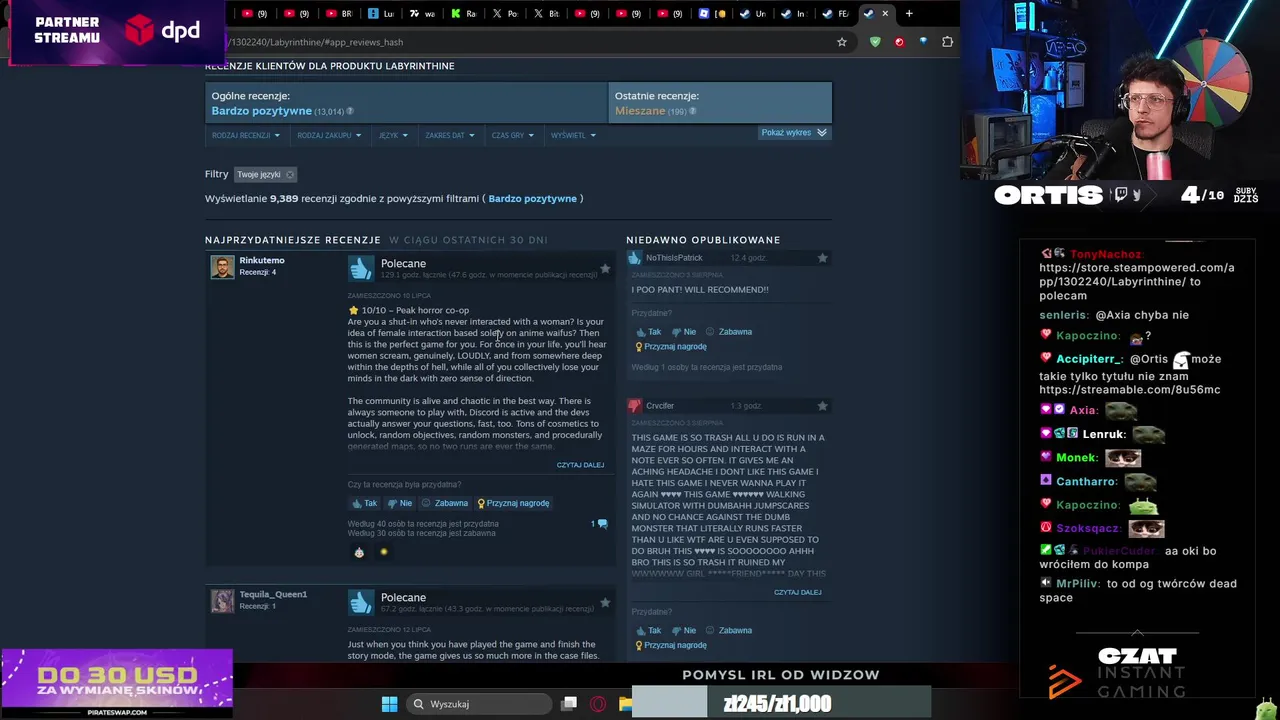Click the star icon on Tequila_Queen1's review

tap(605, 602)
